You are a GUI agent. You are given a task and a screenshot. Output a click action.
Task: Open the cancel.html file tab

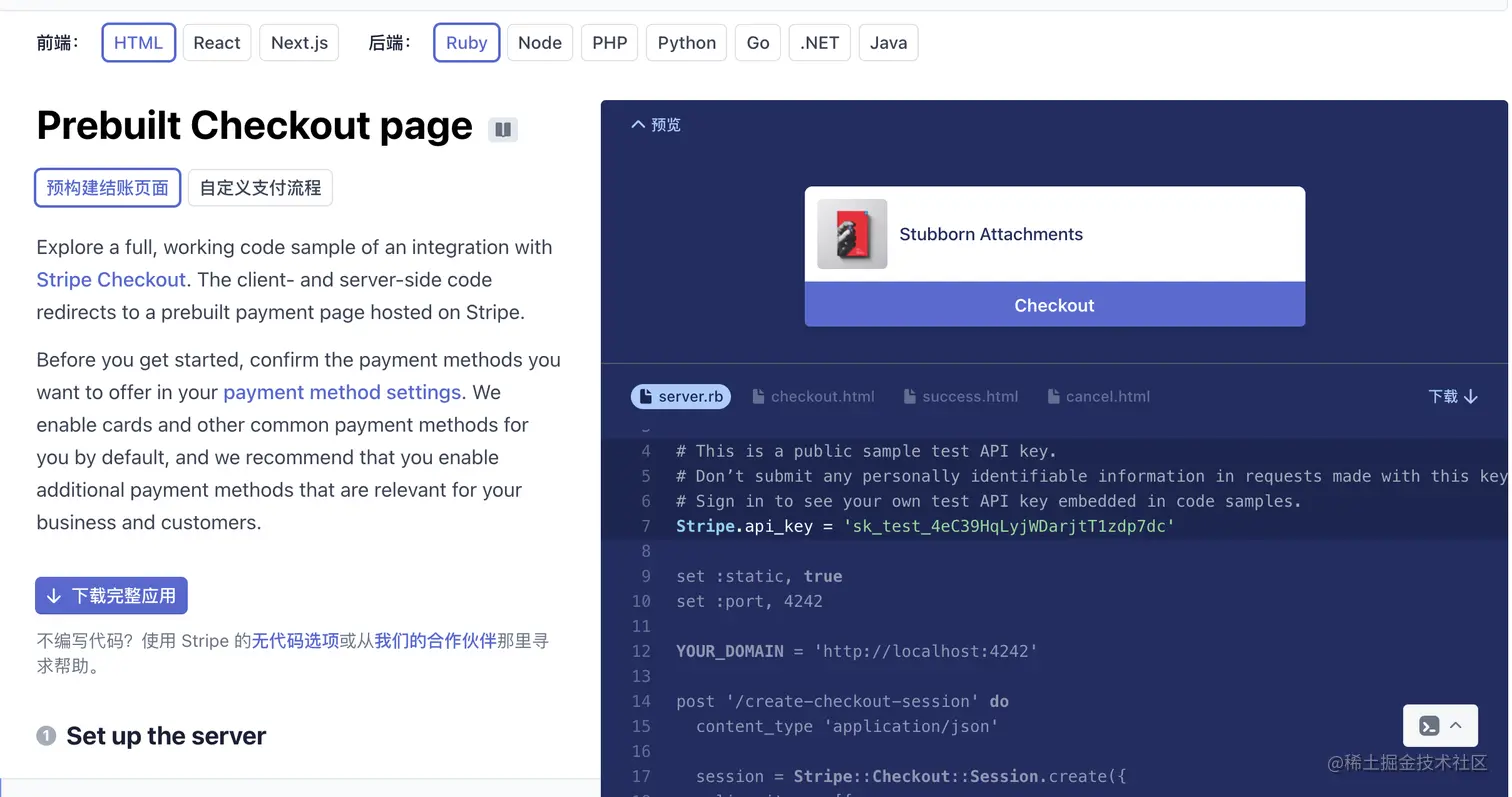pos(1098,397)
